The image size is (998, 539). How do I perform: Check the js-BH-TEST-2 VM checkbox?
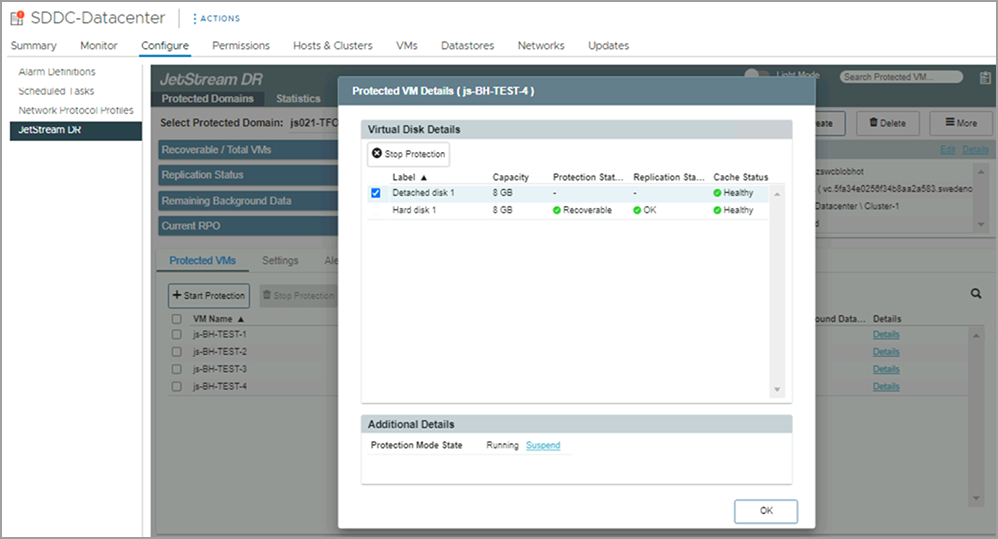point(176,352)
